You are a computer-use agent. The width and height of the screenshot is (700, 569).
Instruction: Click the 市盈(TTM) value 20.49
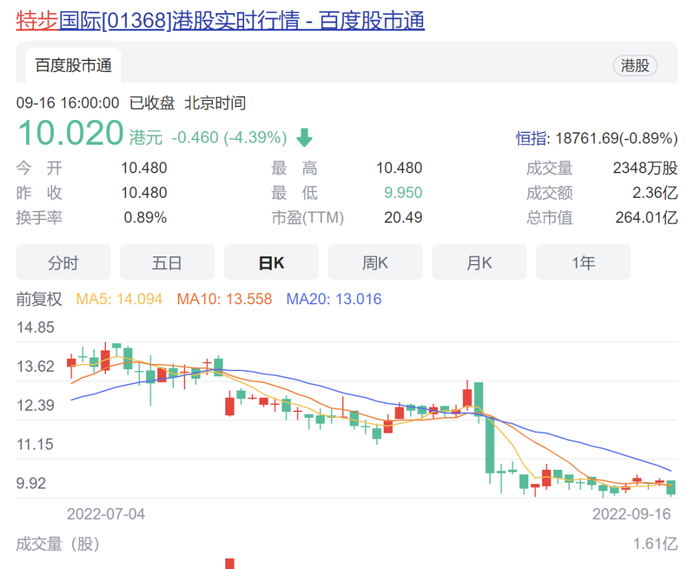point(403,217)
